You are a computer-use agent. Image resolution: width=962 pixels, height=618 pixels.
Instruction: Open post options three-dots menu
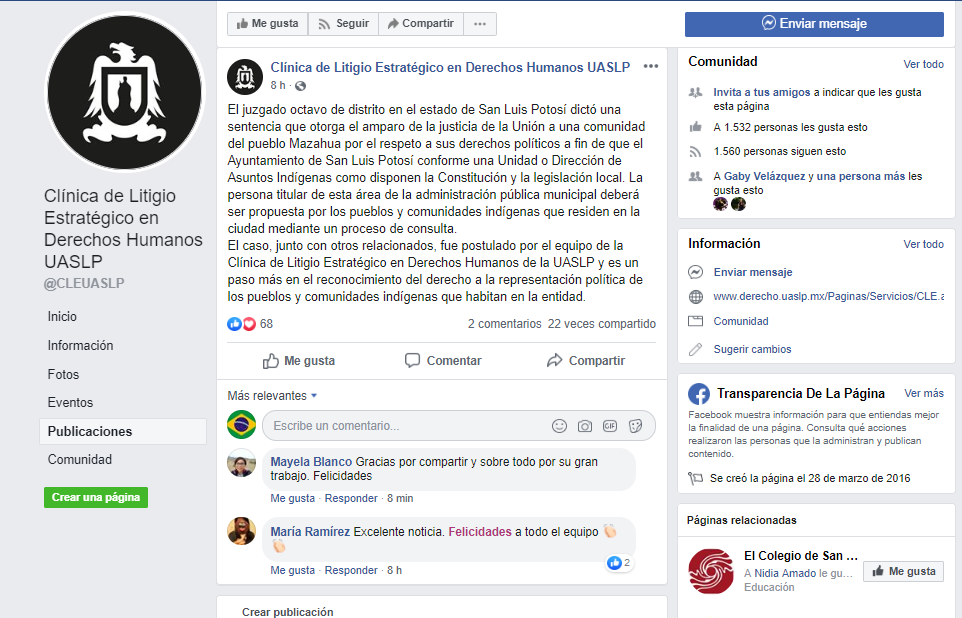coord(651,66)
